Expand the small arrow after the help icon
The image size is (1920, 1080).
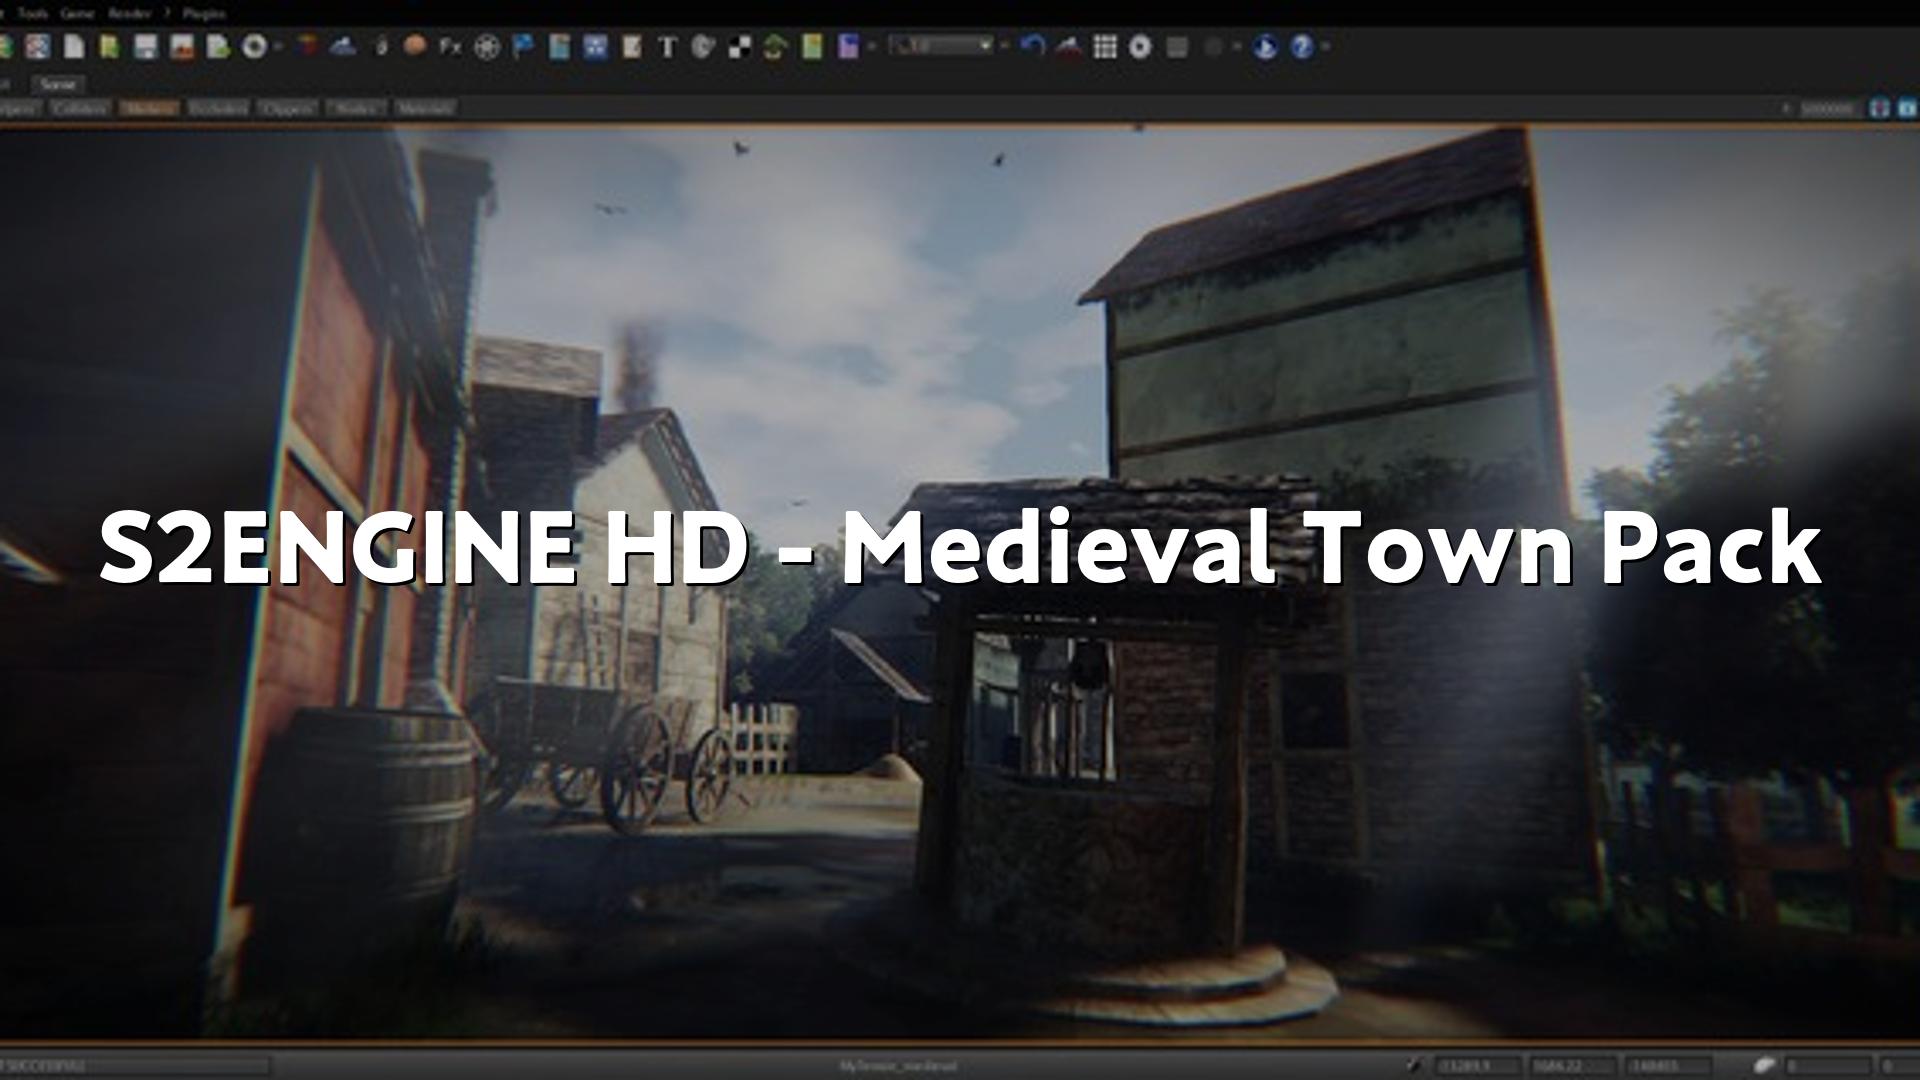(1326, 46)
